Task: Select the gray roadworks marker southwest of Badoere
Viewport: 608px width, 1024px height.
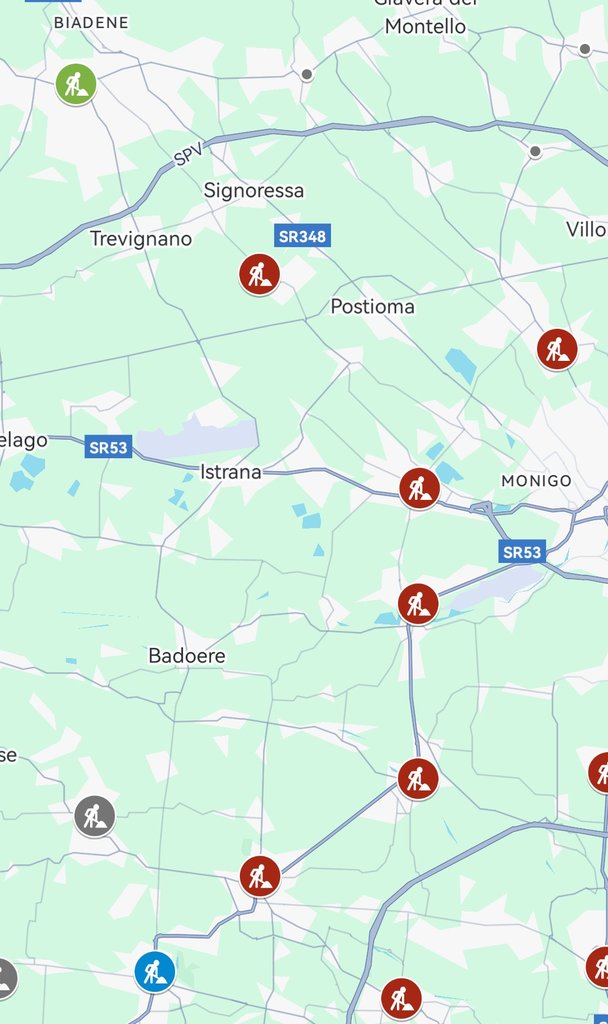Action: coord(95,816)
